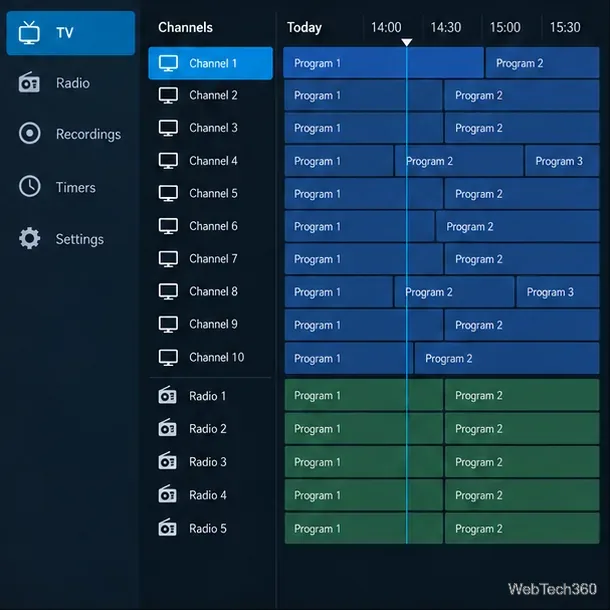The width and height of the screenshot is (610, 610).
Task: Click the Radio 4 radio icon
Action: 167,494
